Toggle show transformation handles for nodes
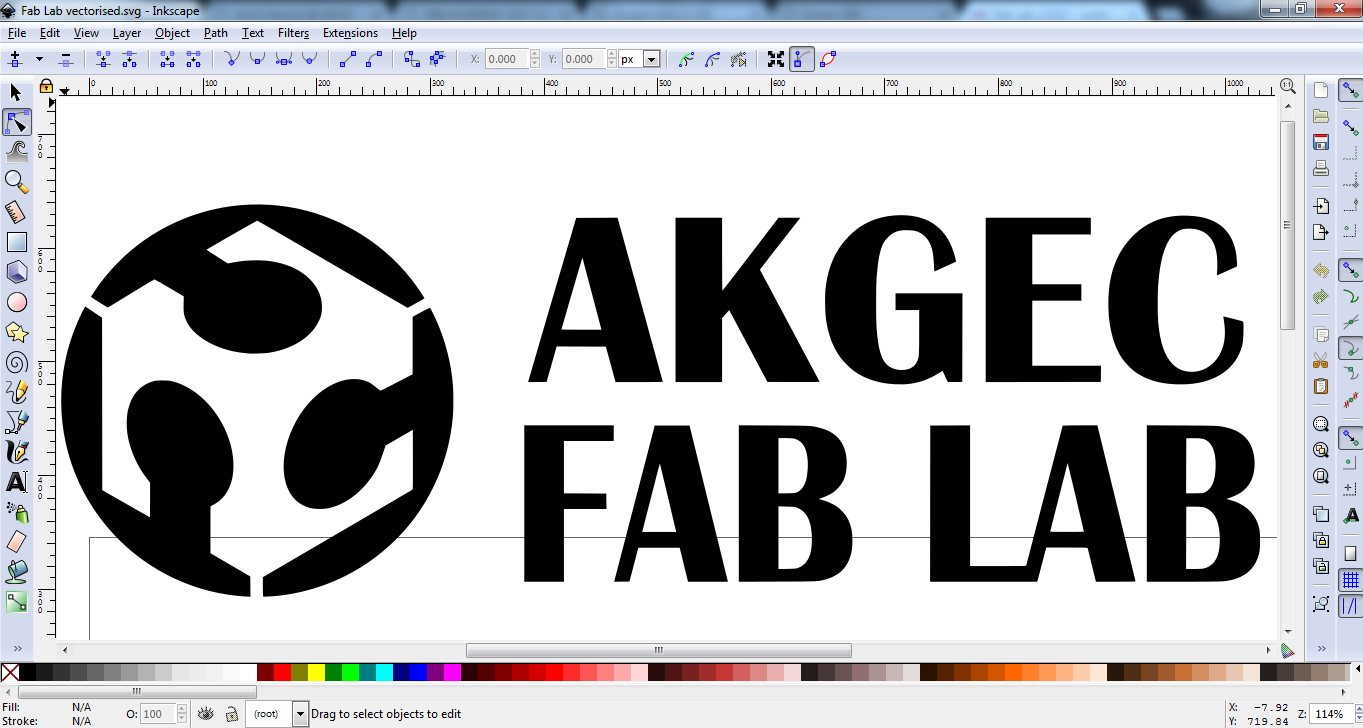The height and width of the screenshot is (728, 1363). click(776, 59)
